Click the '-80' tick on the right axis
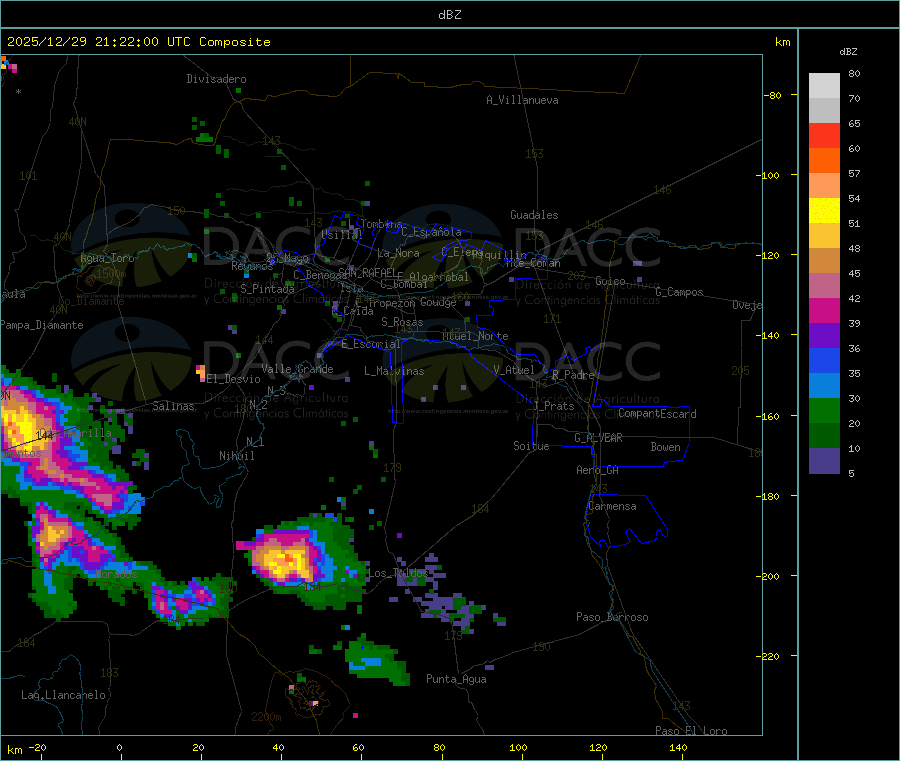Image resolution: width=900 pixels, height=761 pixels. point(772,95)
